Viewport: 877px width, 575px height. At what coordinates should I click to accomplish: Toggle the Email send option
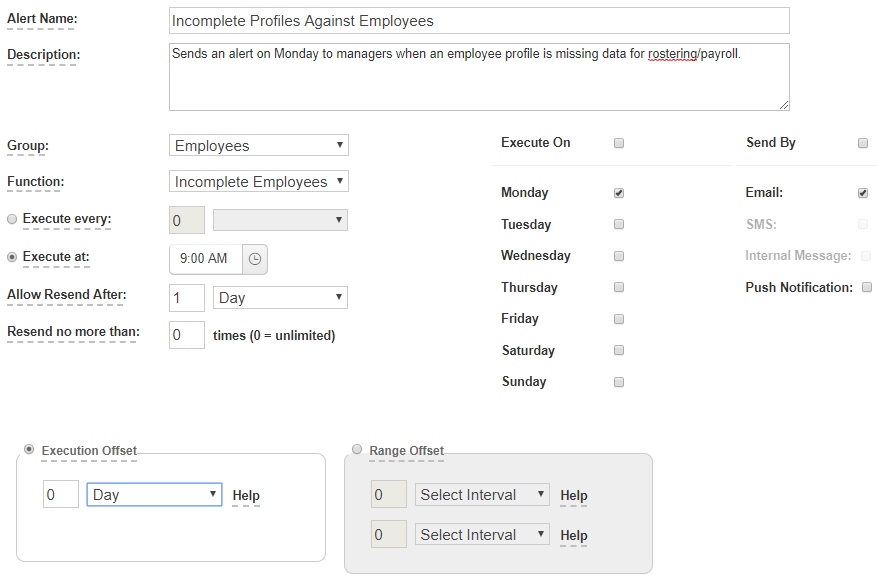pyautogui.click(x=863, y=193)
